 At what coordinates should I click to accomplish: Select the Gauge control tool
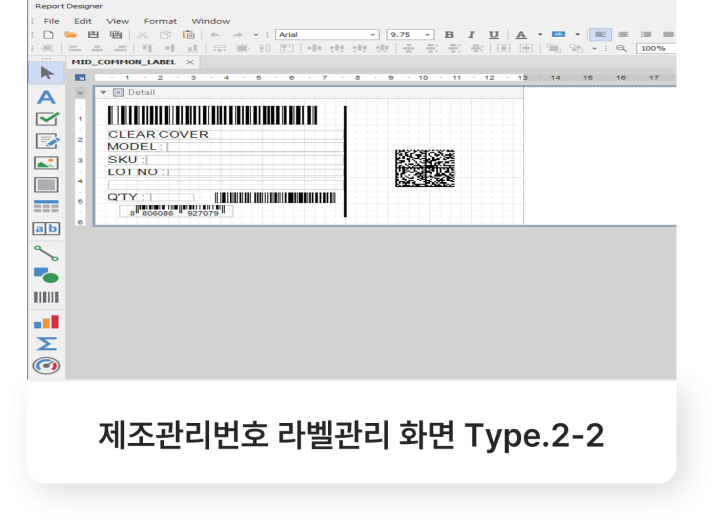(x=46, y=366)
